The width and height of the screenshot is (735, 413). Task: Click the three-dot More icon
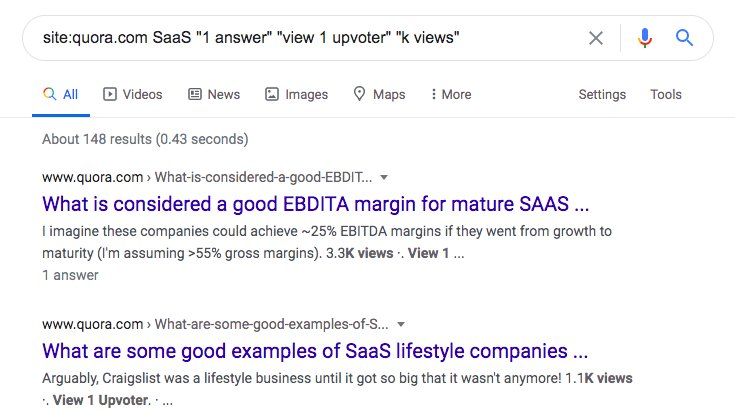433,94
